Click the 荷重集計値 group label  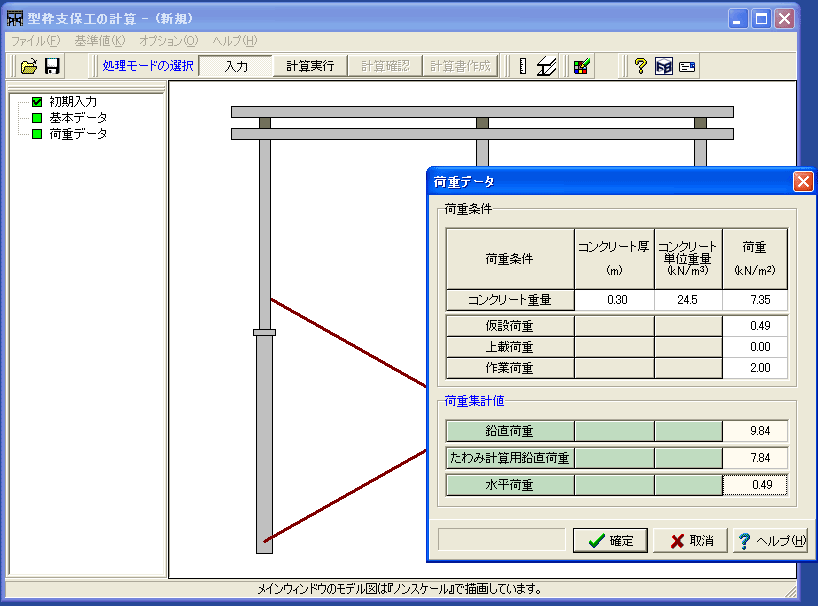(x=474, y=401)
